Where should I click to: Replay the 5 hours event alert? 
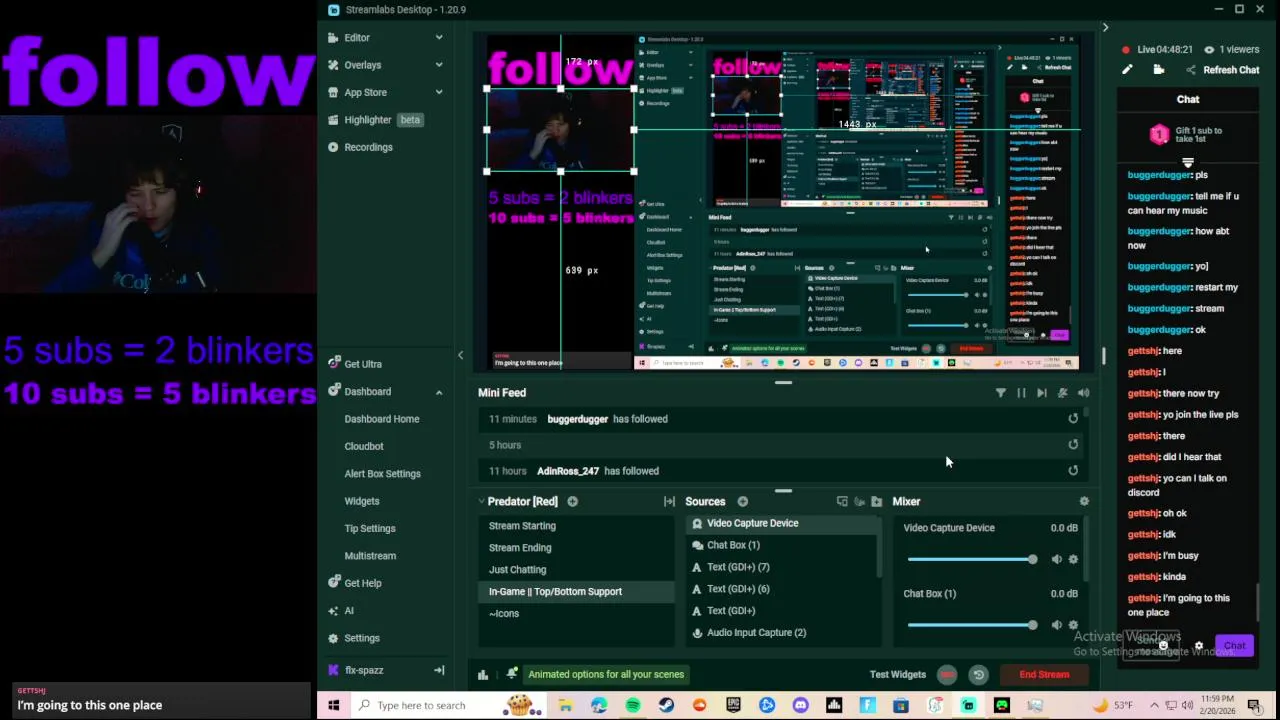(1073, 445)
